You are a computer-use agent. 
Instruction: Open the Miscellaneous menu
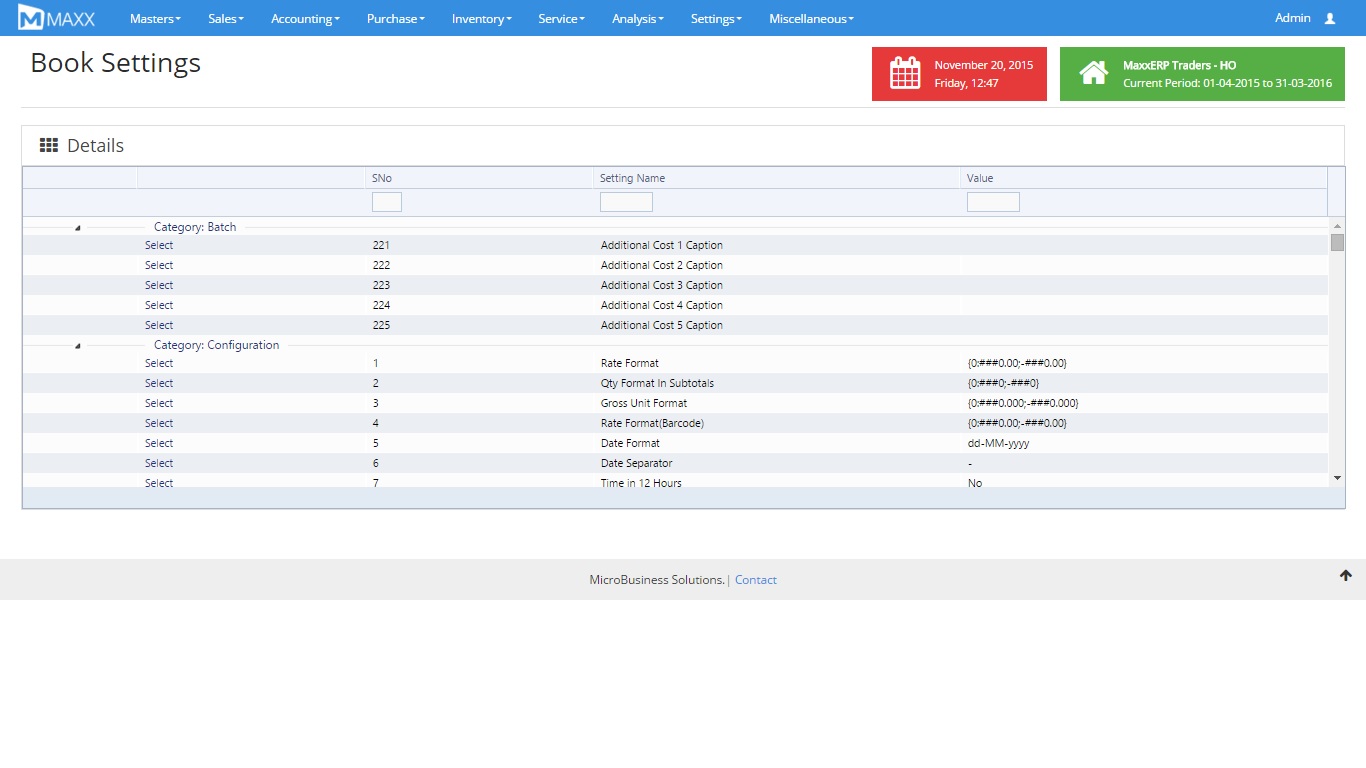pyautogui.click(x=811, y=19)
